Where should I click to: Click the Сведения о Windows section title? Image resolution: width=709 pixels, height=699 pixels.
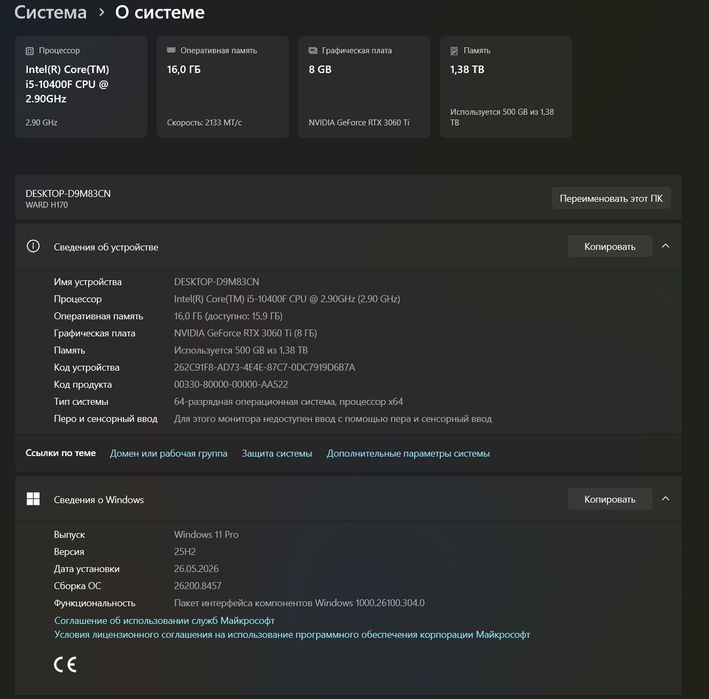coord(99,500)
